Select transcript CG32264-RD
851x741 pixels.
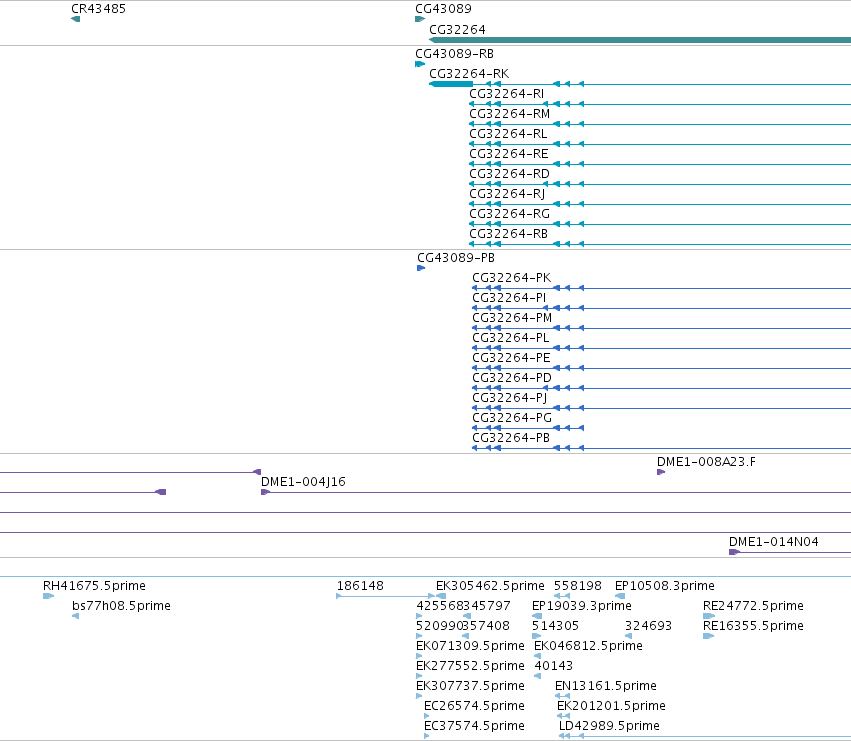coord(509,174)
